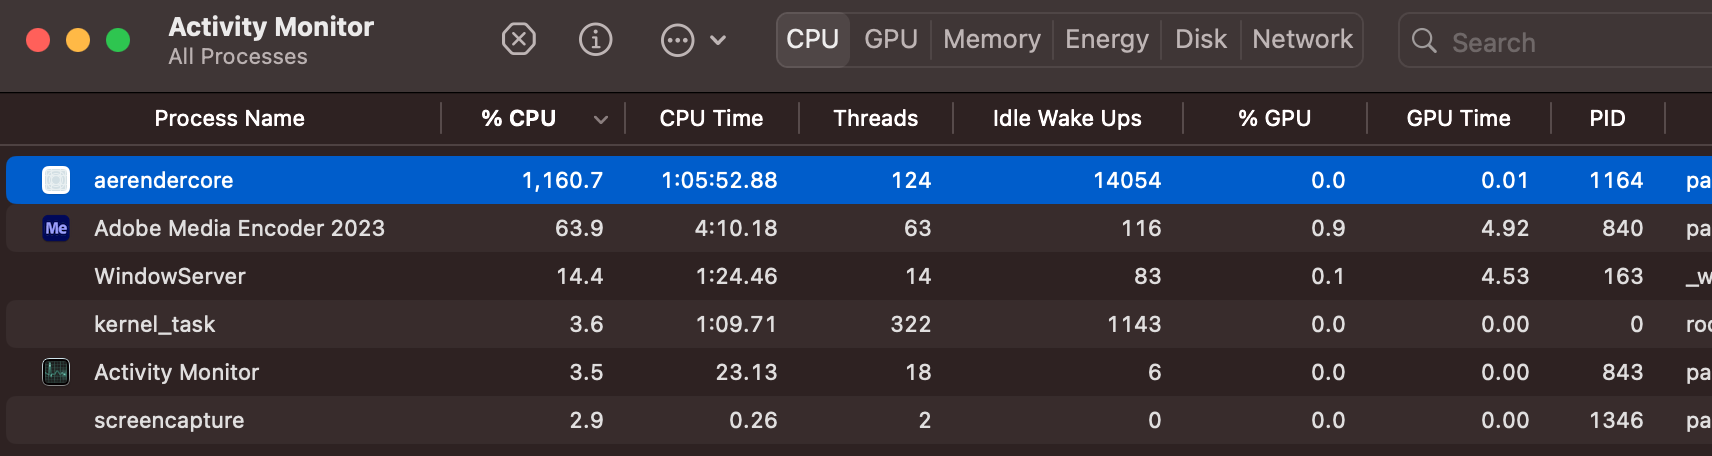Sort by Process Name column header

(x=229, y=118)
